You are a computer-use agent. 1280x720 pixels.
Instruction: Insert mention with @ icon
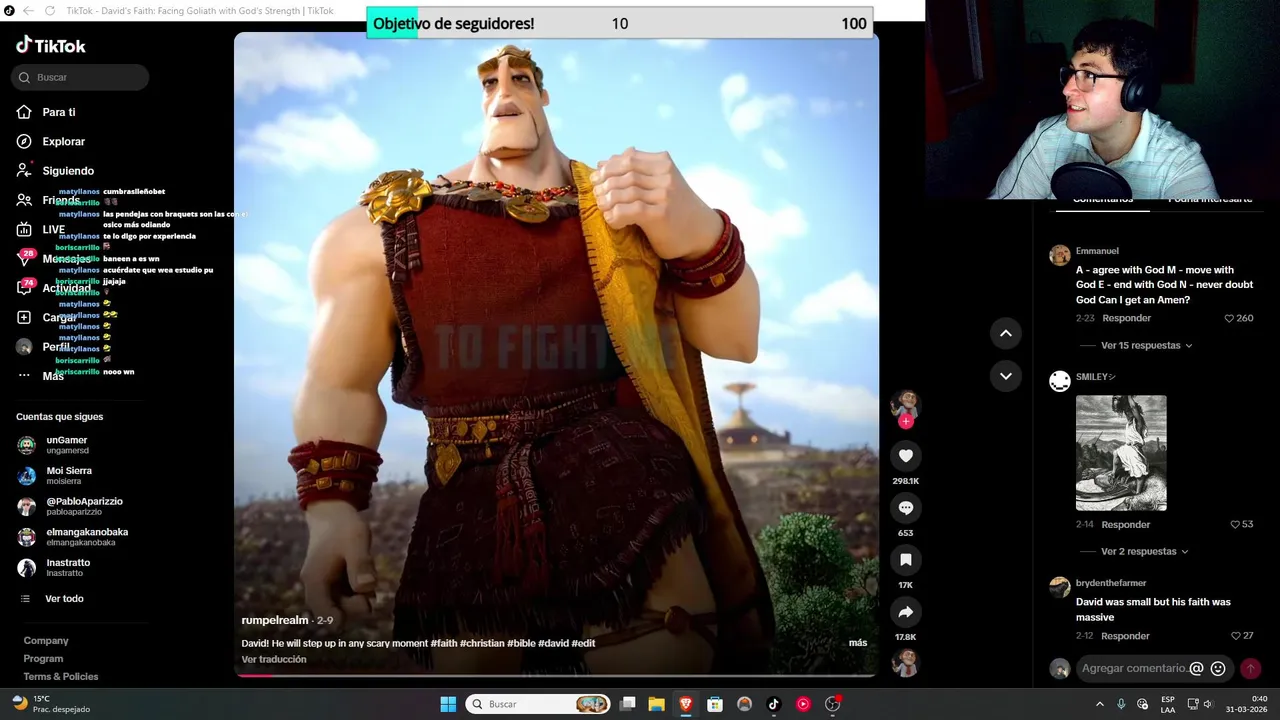1196,668
